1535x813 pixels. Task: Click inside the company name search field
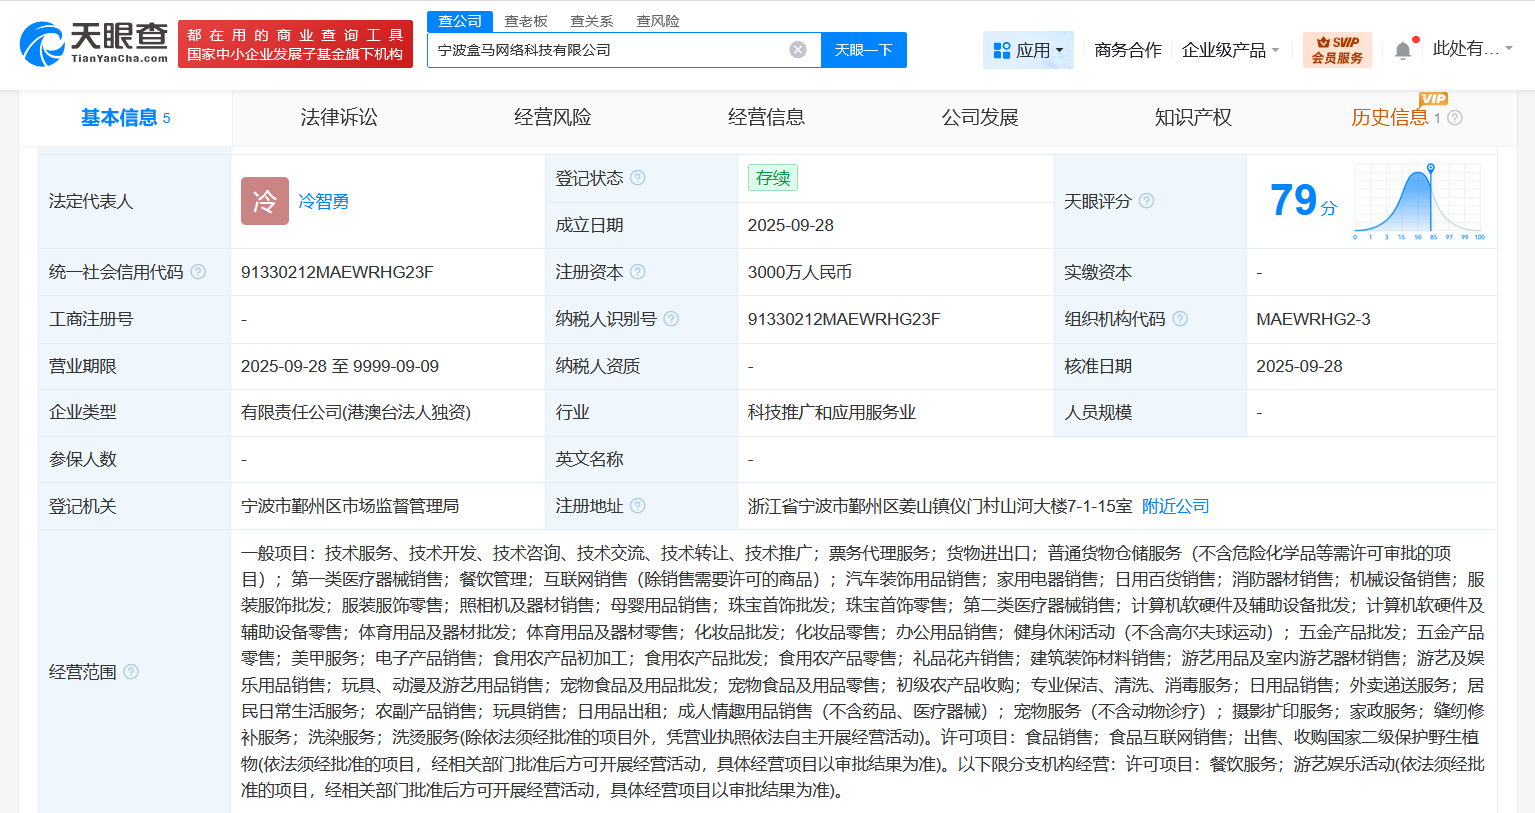[x=600, y=49]
